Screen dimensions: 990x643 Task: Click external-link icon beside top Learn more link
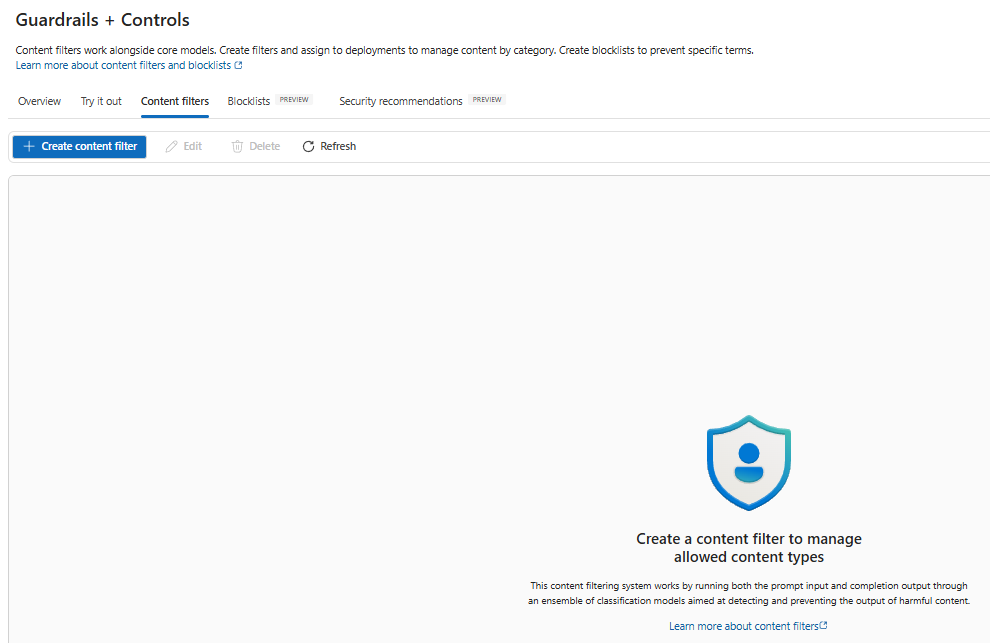[238, 65]
